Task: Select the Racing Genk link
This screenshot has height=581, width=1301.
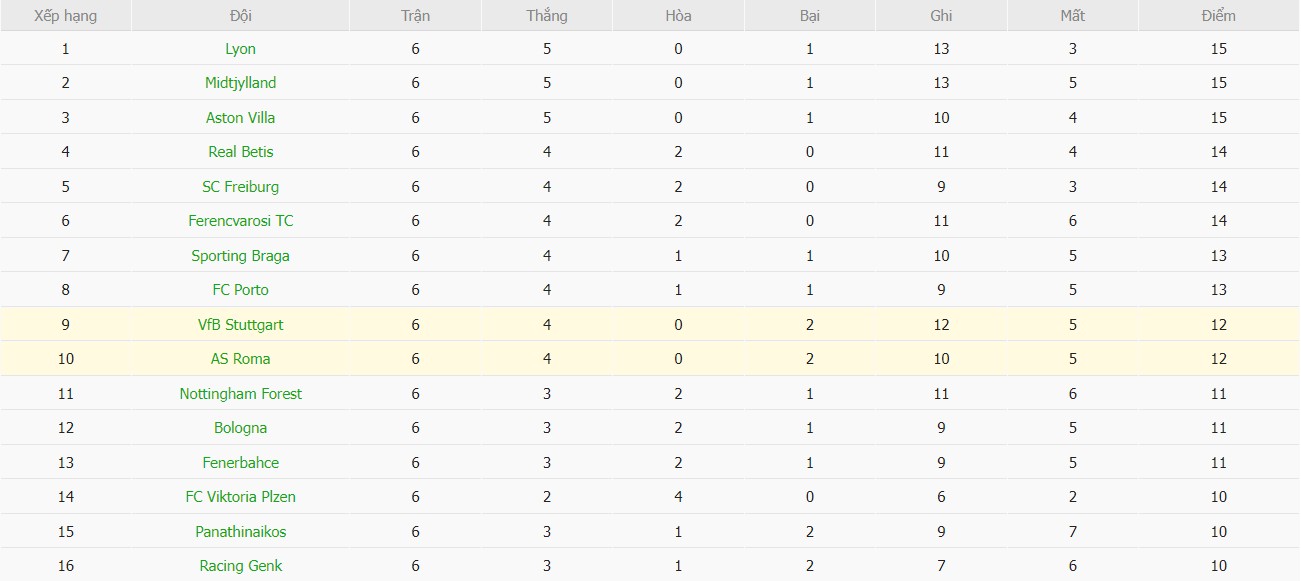Action: click(240, 566)
